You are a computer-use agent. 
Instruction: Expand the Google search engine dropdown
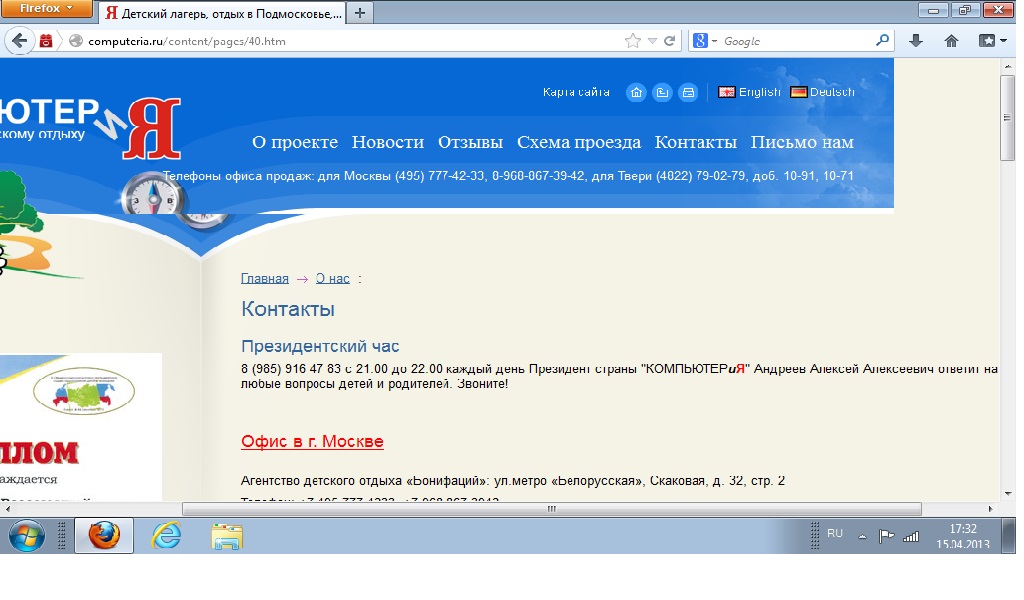tap(704, 41)
